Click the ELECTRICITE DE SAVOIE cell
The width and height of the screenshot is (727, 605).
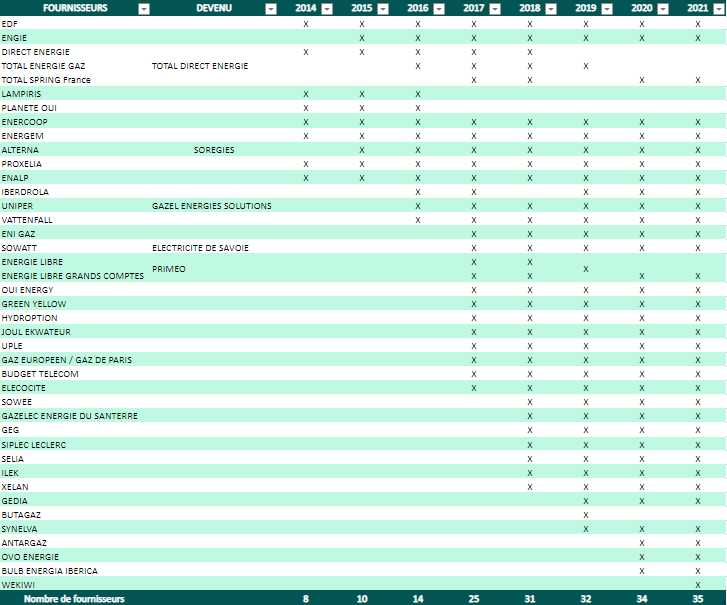214,248
